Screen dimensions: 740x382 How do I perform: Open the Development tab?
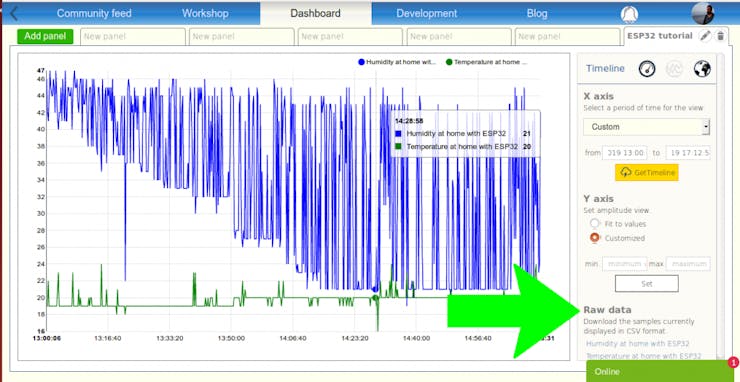[427, 13]
